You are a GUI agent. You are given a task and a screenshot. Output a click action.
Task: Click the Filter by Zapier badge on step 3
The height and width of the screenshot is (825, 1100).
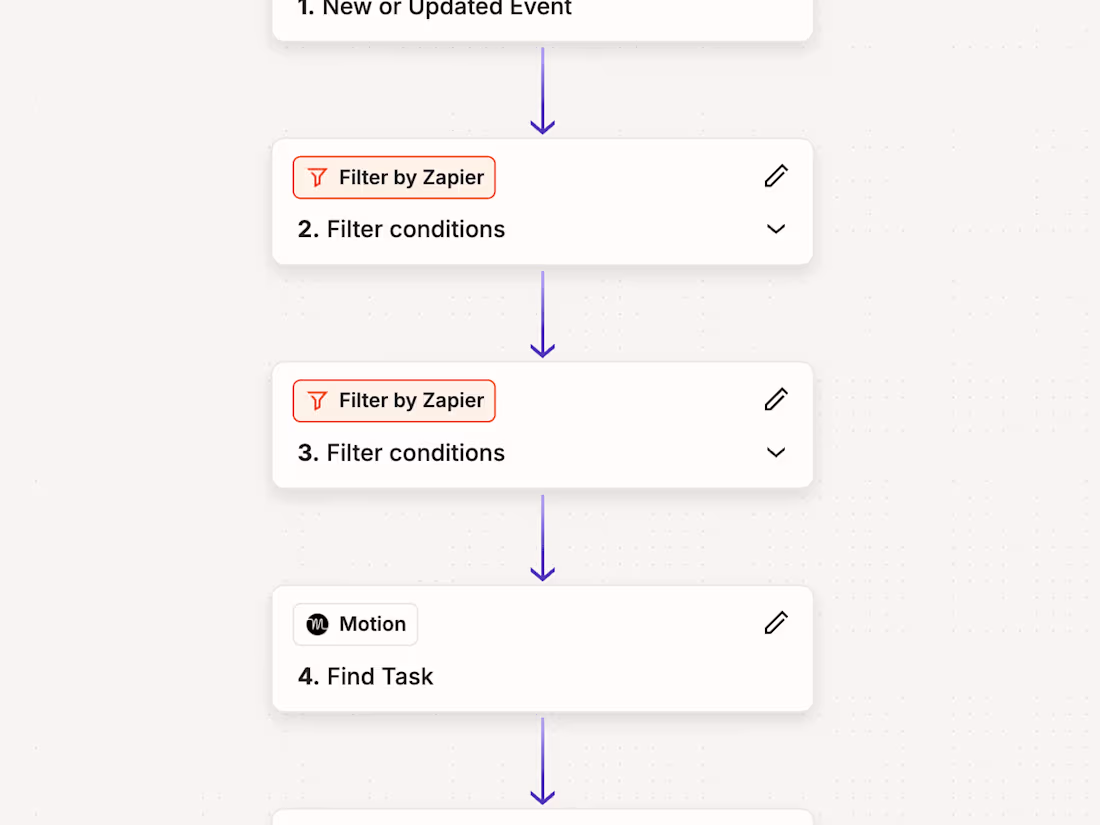[394, 400]
